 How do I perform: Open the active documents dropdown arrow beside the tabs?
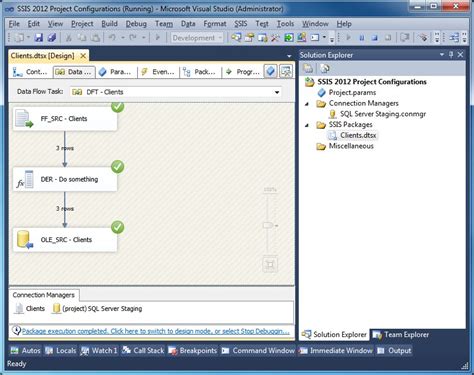[289, 56]
